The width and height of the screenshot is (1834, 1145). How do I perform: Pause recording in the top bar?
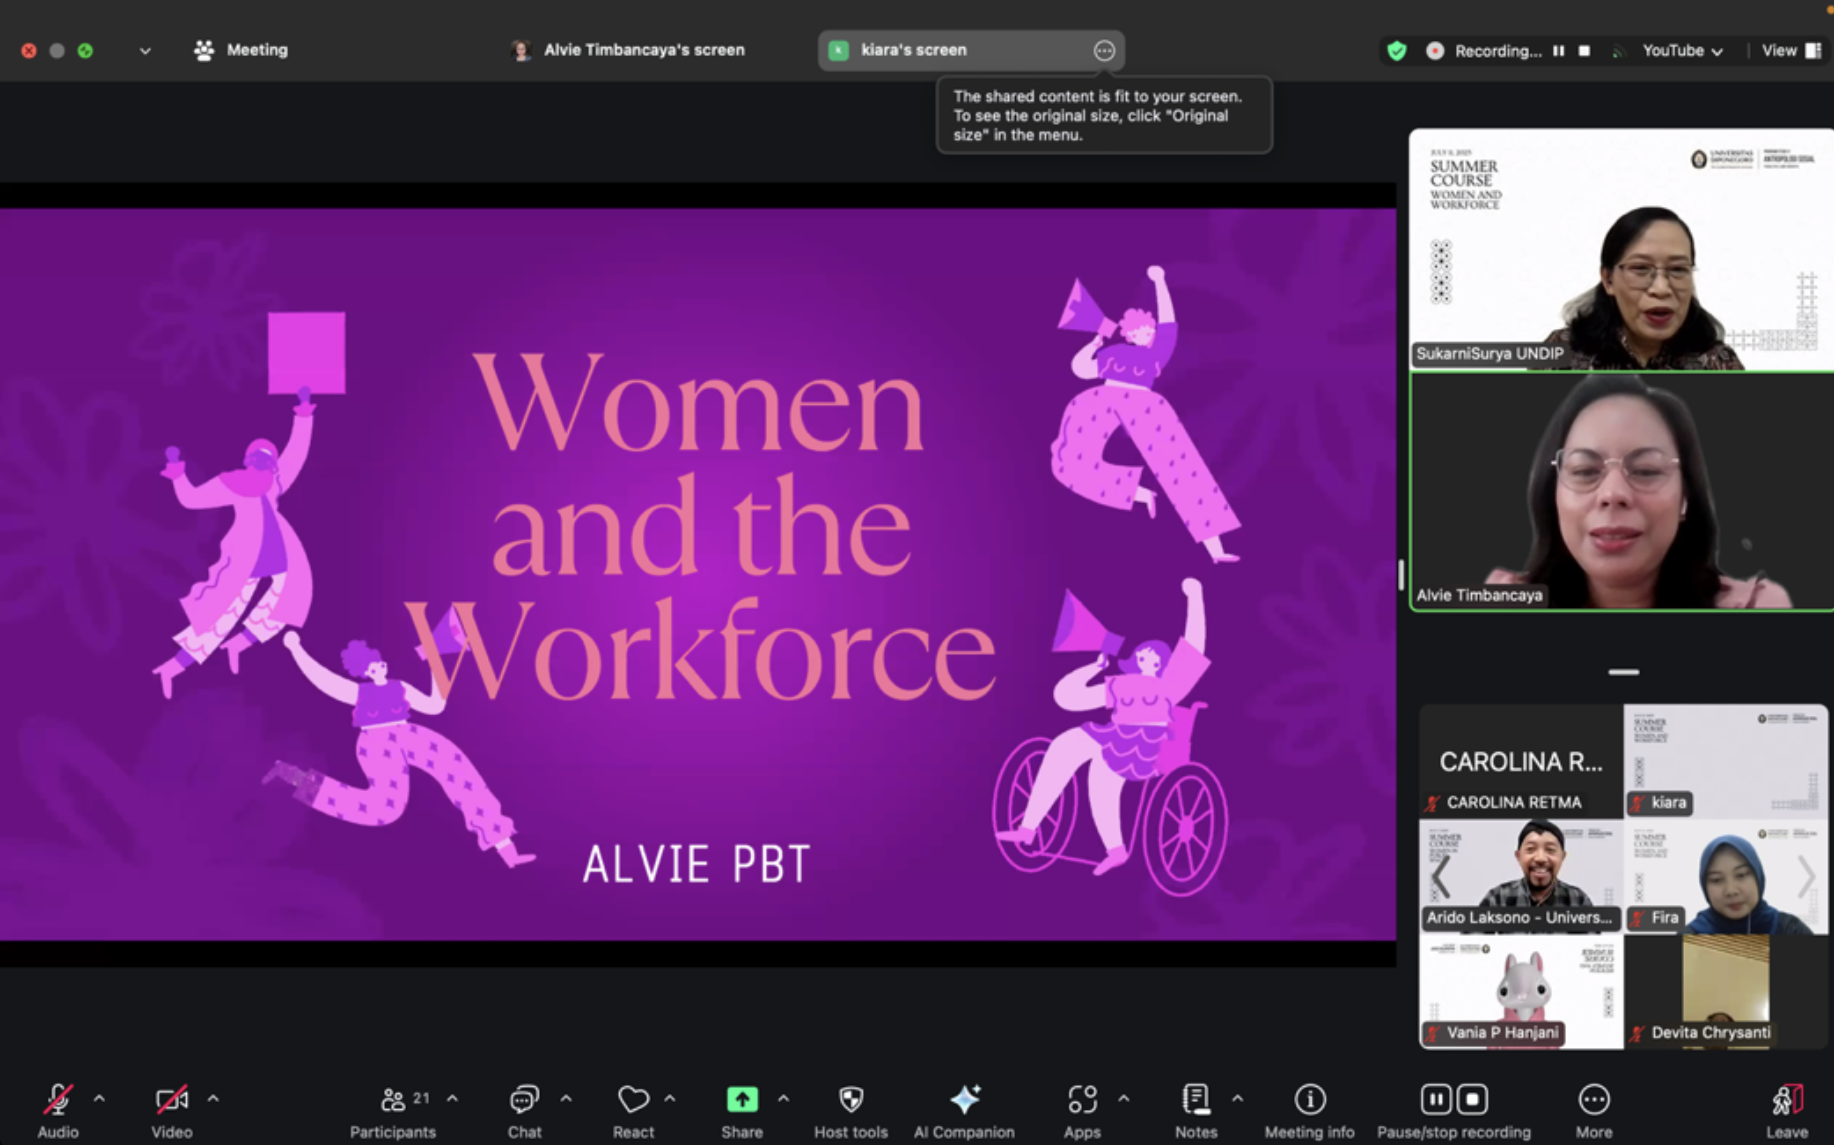click(x=1558, y=51)
